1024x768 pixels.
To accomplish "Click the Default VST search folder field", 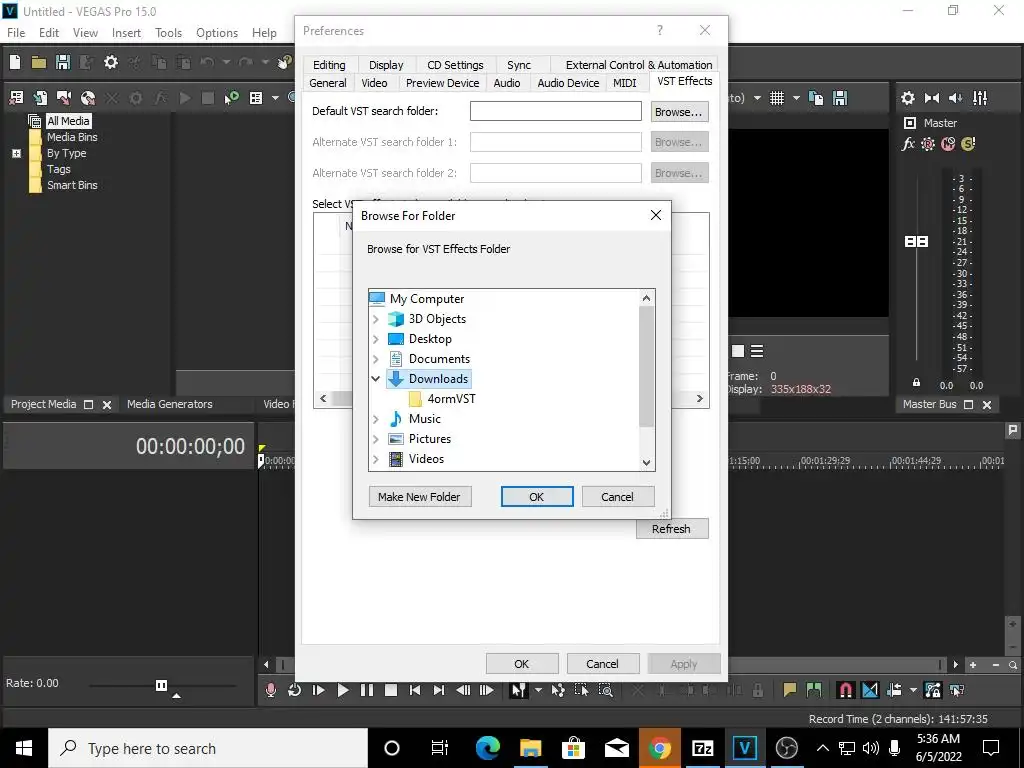I will pos(556,111).
